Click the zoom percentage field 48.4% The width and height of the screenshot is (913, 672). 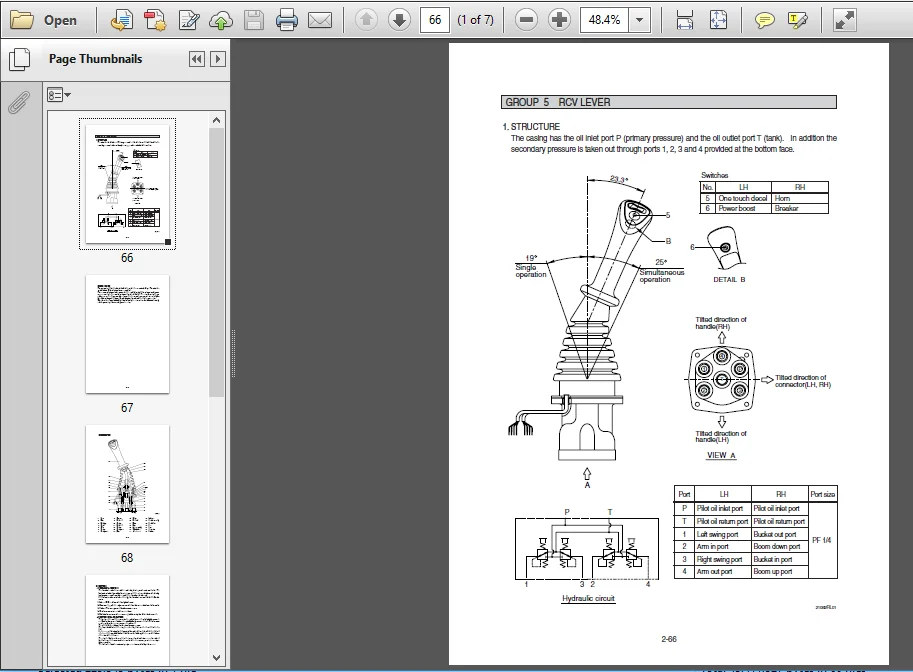pyautogui.click(x=604, y=20)
